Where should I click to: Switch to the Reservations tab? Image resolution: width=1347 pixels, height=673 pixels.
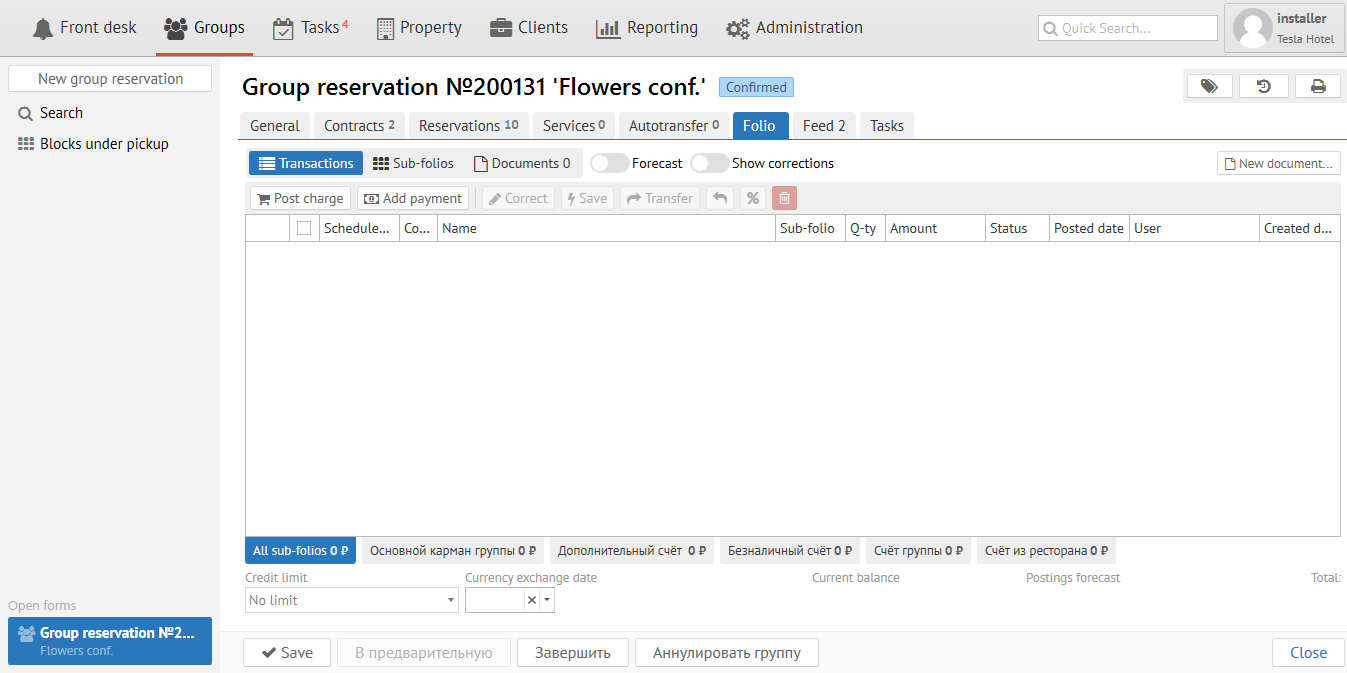pyautogui.click(x=468, y=125)
